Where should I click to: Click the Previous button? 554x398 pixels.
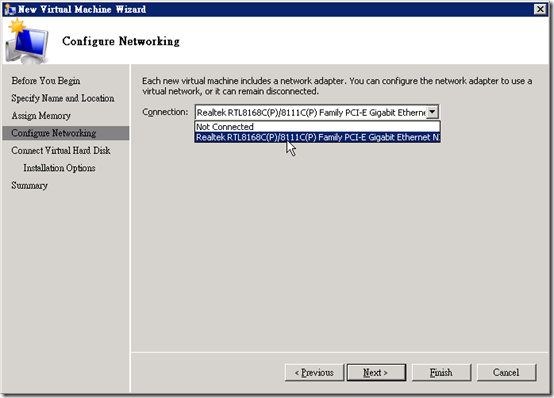tap(314, 373)
